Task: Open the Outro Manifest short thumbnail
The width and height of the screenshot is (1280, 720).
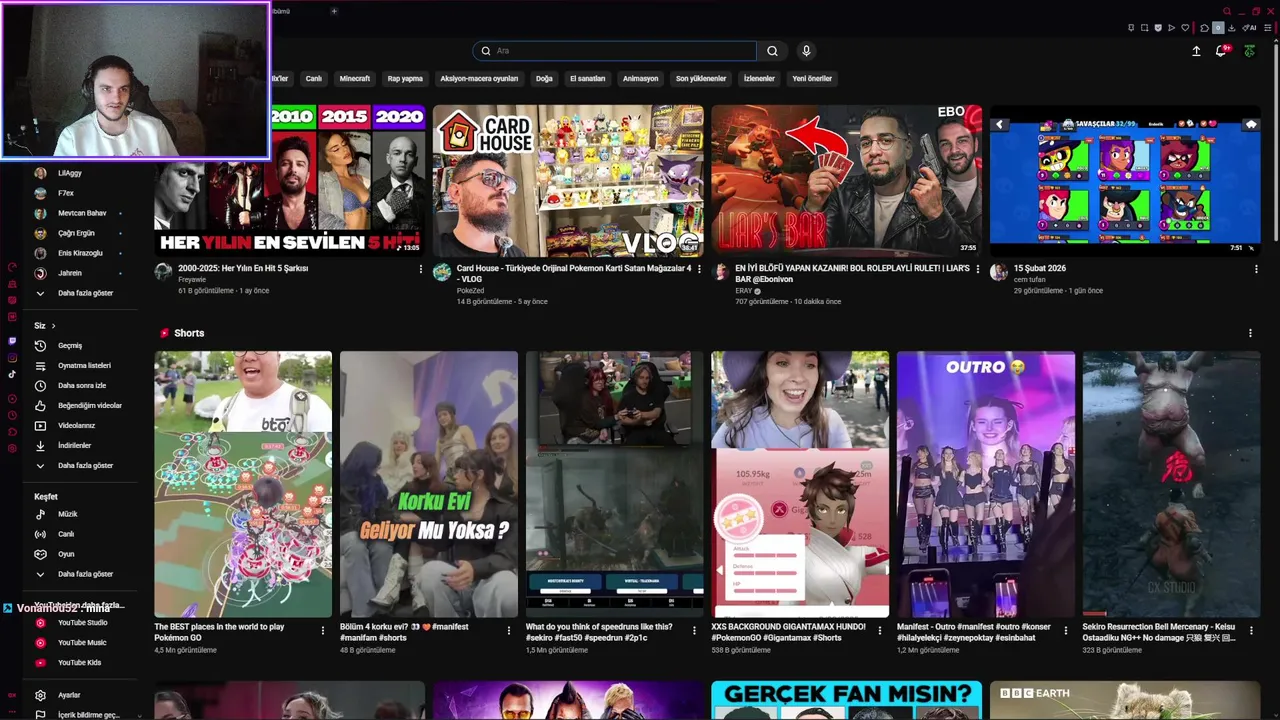Action: pos(986,484)
